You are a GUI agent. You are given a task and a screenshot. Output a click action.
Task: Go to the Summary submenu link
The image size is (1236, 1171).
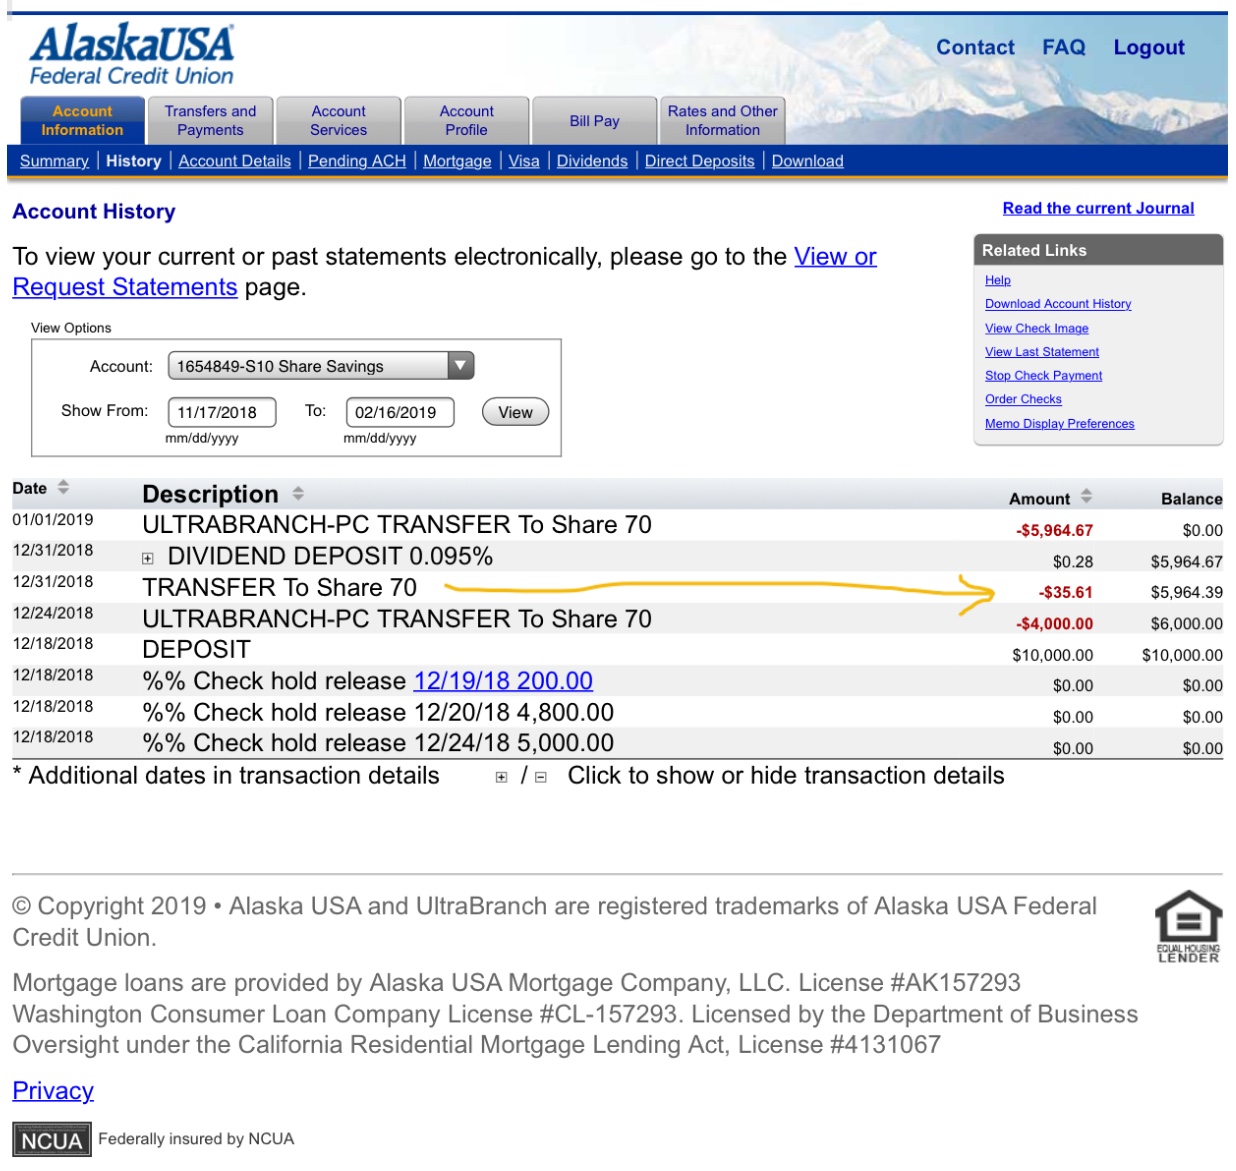(x=54, y=161)
